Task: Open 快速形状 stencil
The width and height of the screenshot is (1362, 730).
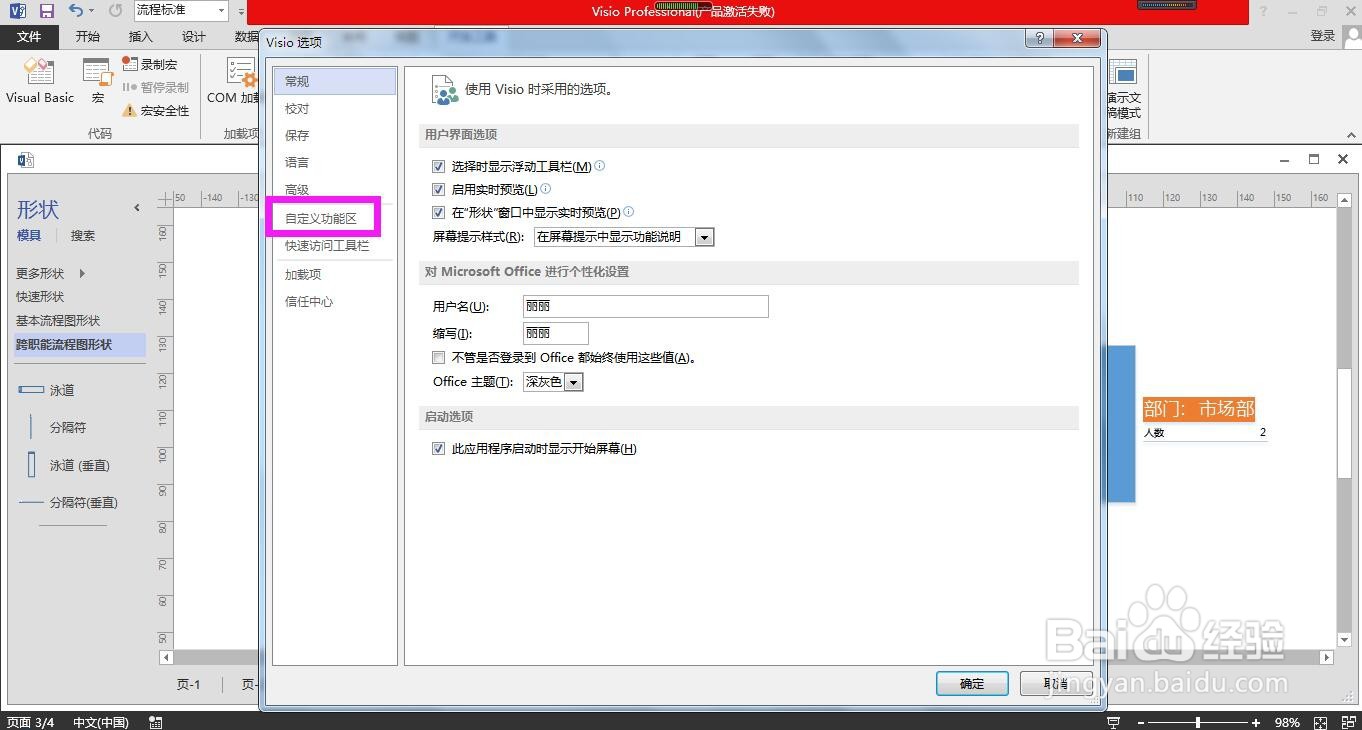Action: 40,297
